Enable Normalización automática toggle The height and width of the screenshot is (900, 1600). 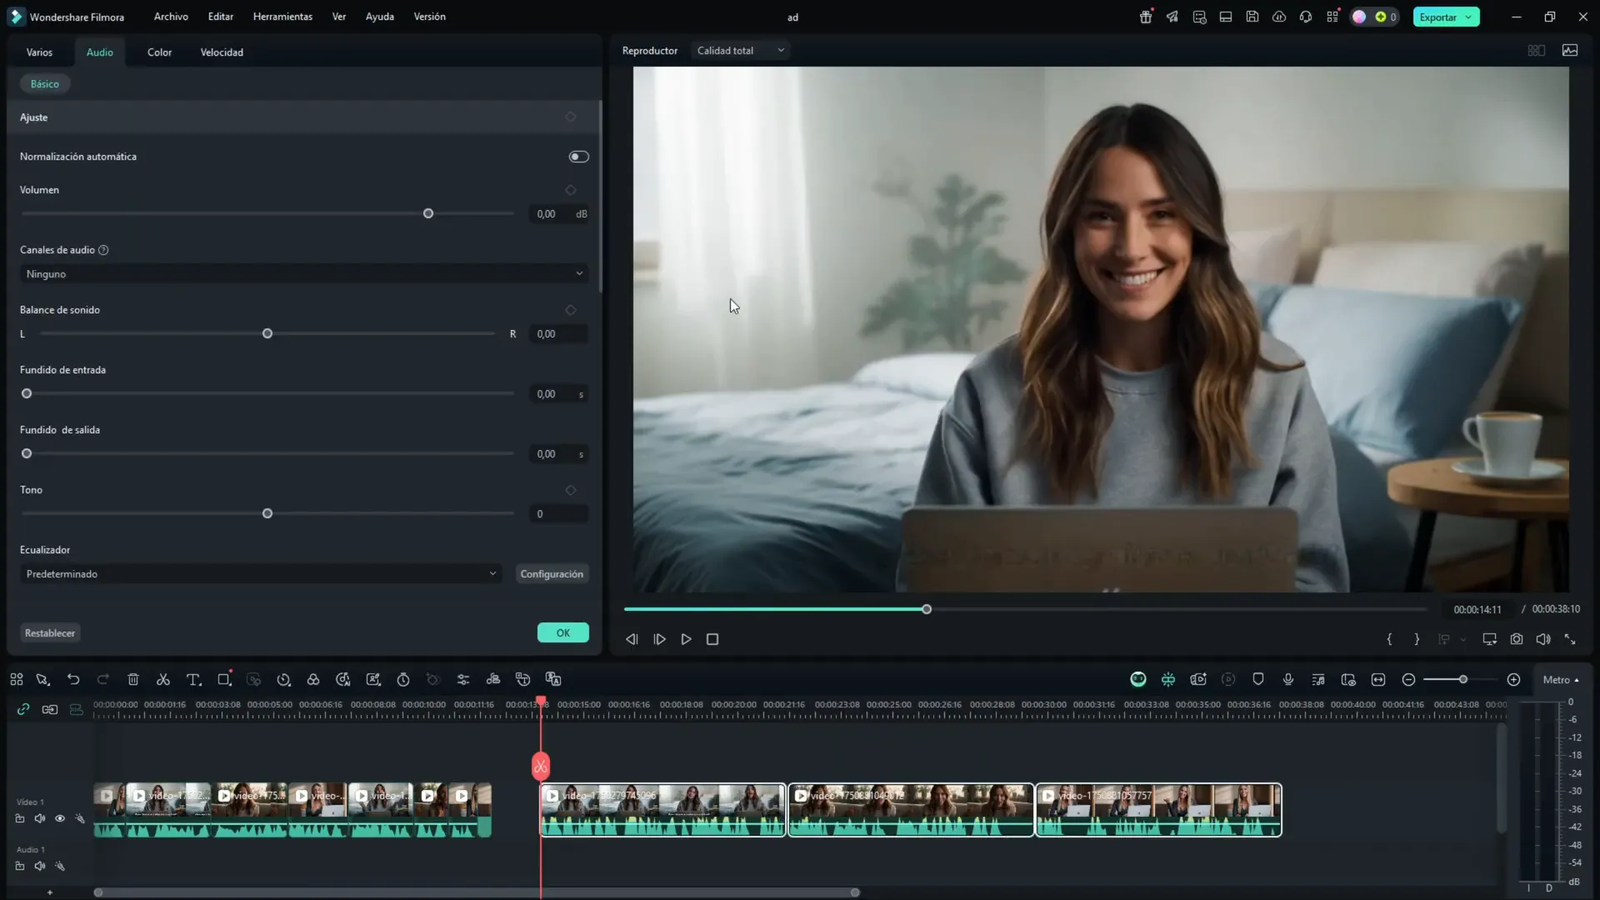click(x=577, y=156)
